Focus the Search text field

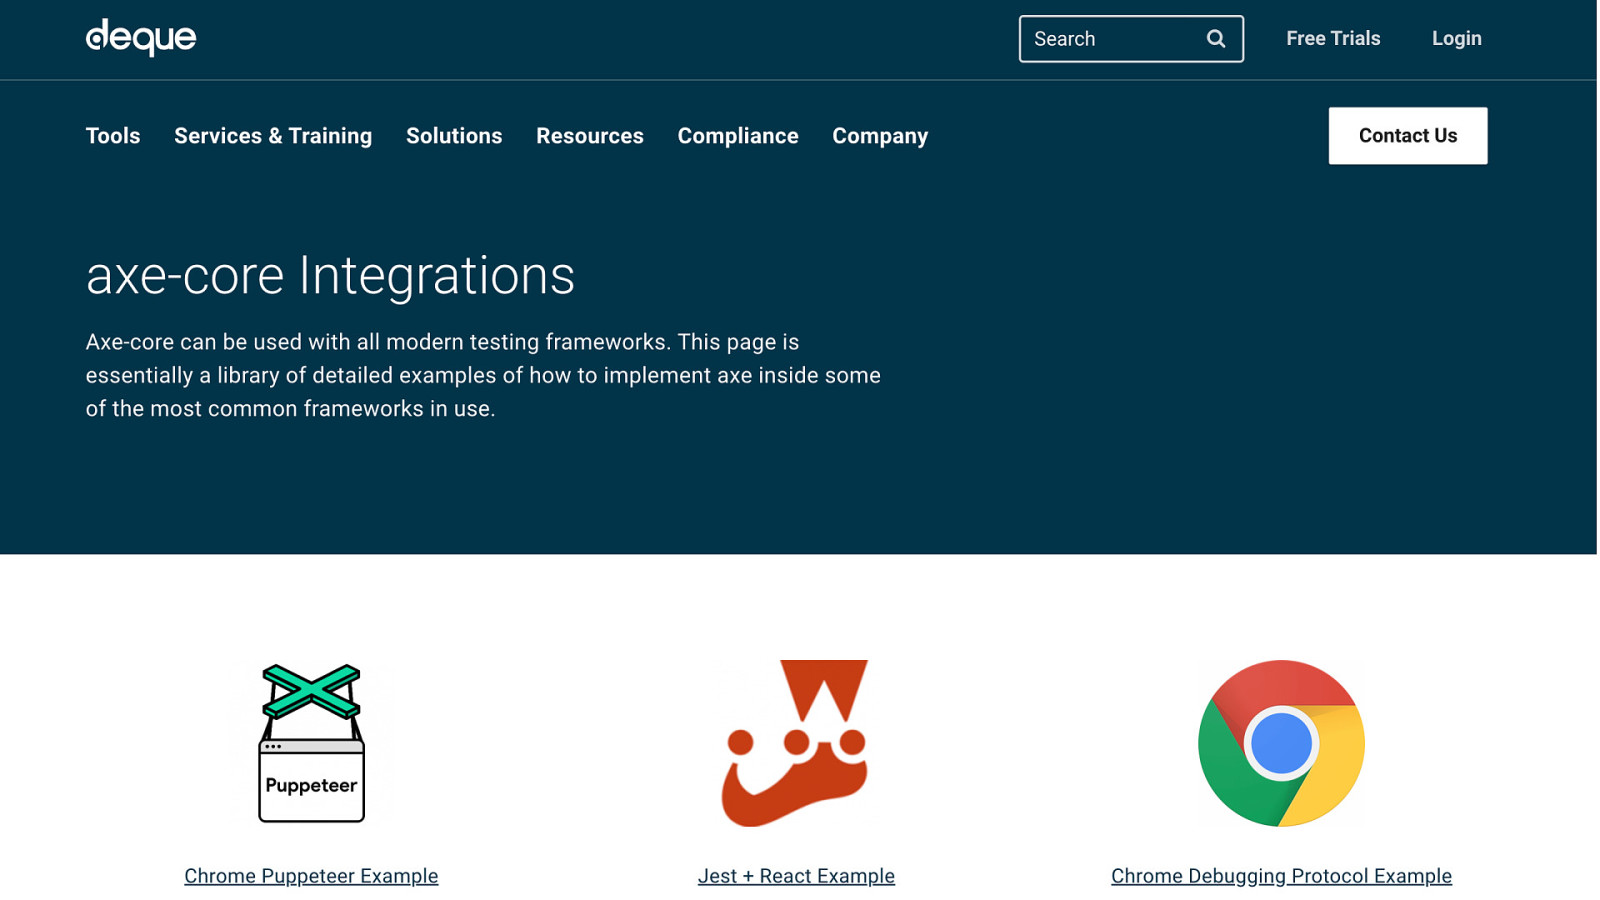[x=1112, y=39]
